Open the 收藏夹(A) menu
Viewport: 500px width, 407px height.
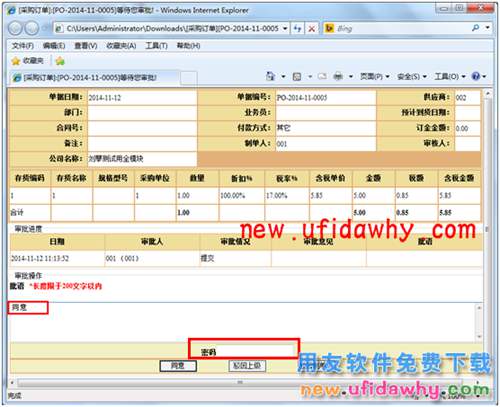[121, 46]
